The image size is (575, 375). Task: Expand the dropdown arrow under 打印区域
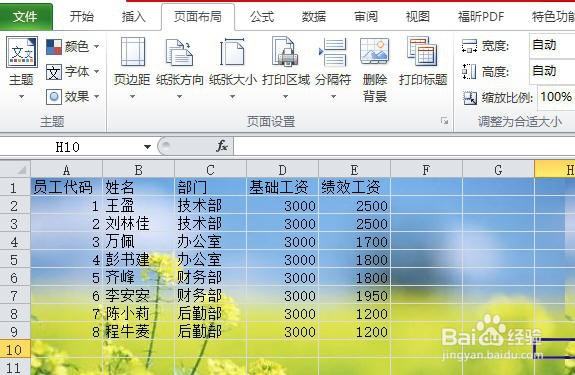(285, 97)
